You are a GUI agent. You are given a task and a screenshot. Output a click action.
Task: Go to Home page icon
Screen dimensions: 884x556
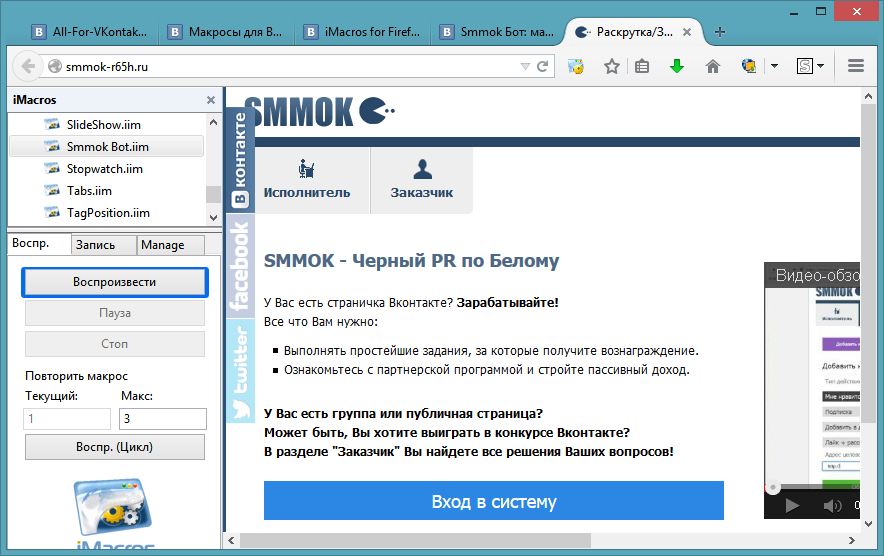[713, 67]
